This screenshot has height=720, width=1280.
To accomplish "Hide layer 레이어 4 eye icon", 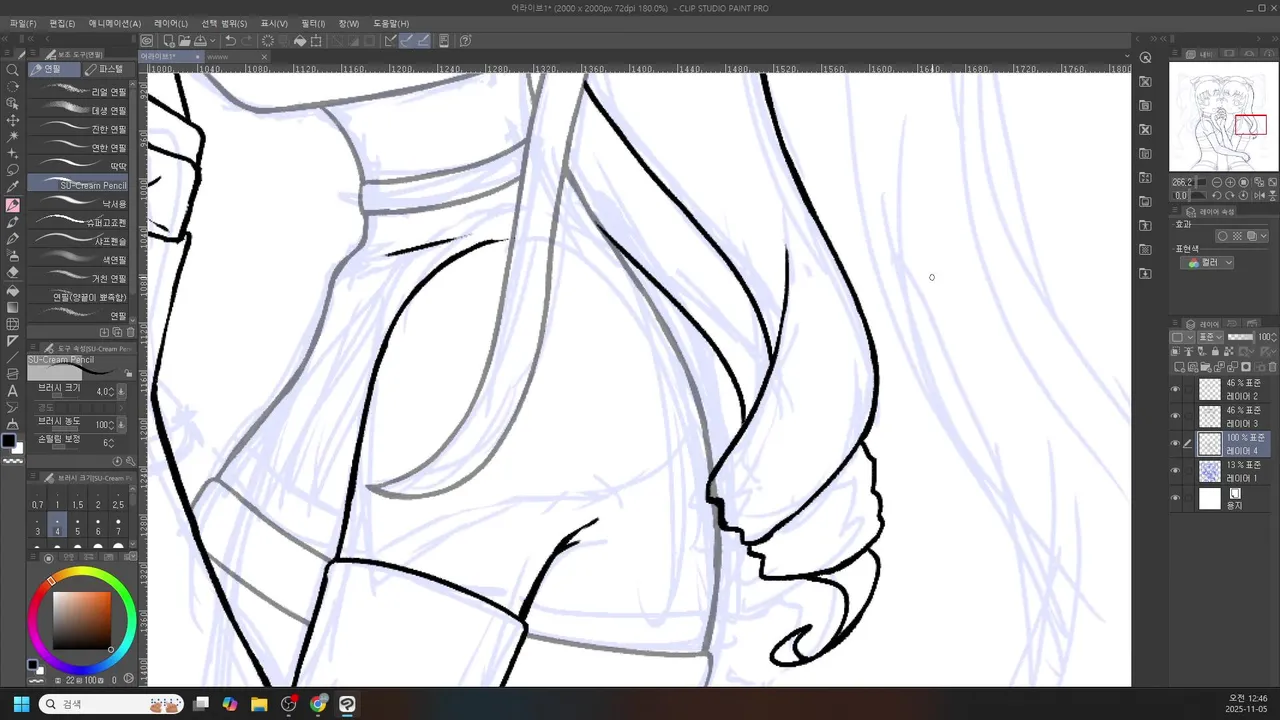I will [1175, 444].
